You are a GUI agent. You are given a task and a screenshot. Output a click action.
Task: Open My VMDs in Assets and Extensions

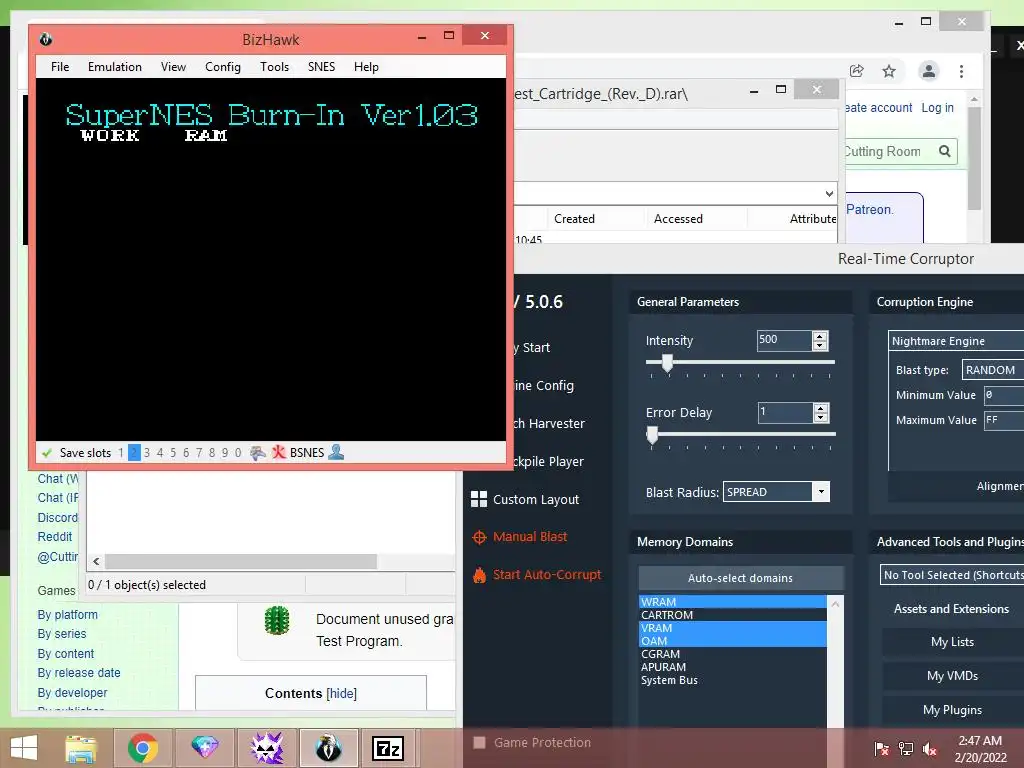tap(952, 676)
